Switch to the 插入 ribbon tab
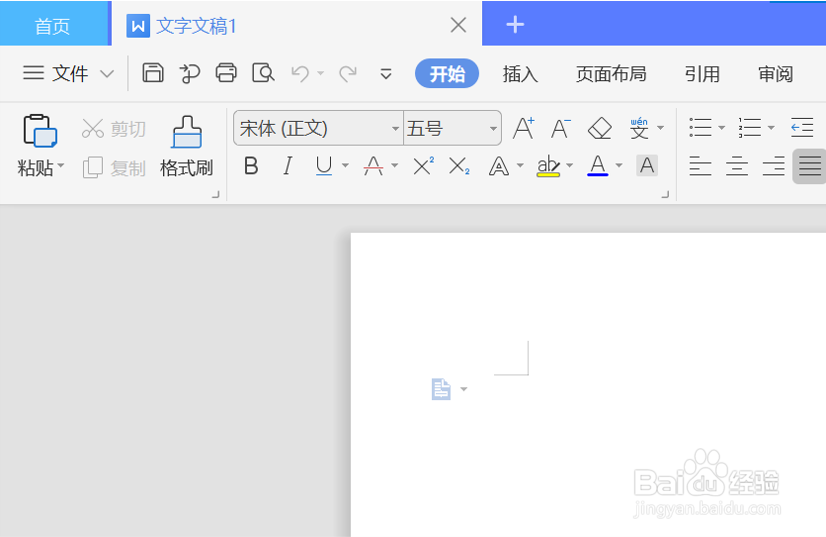 (x=520, y=74)
